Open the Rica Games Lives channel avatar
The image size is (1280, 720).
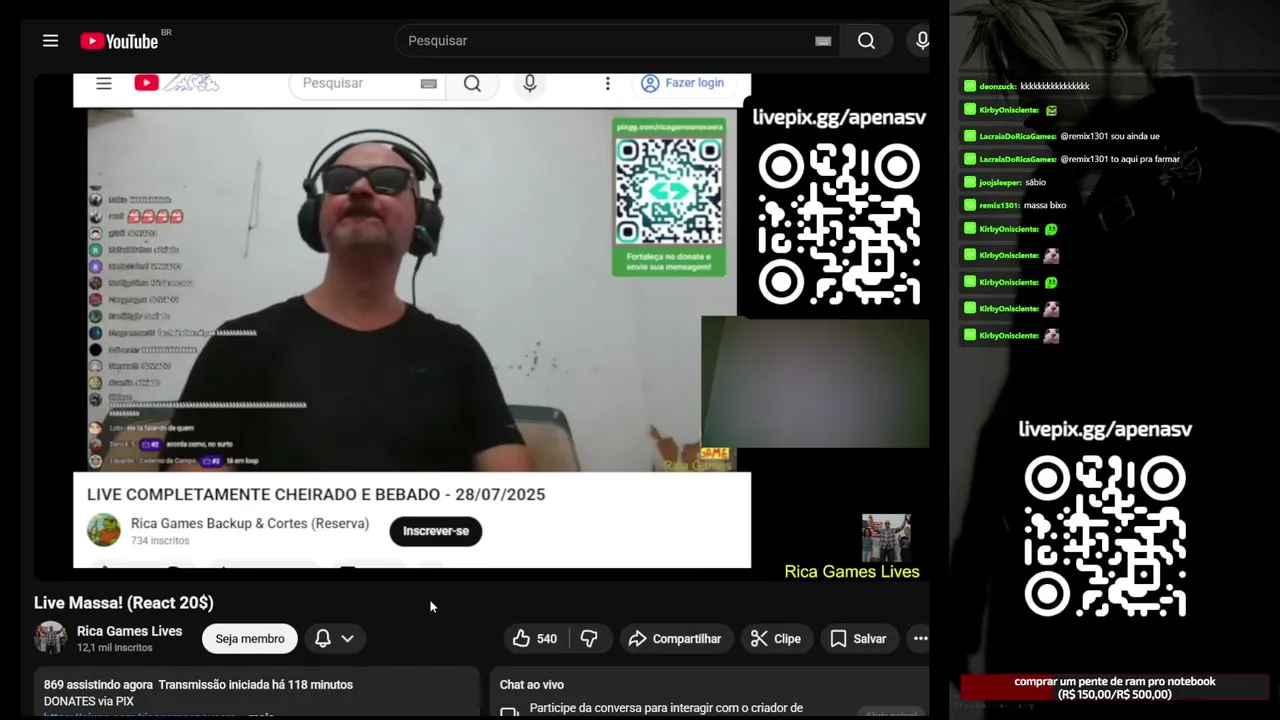(51, 638)
